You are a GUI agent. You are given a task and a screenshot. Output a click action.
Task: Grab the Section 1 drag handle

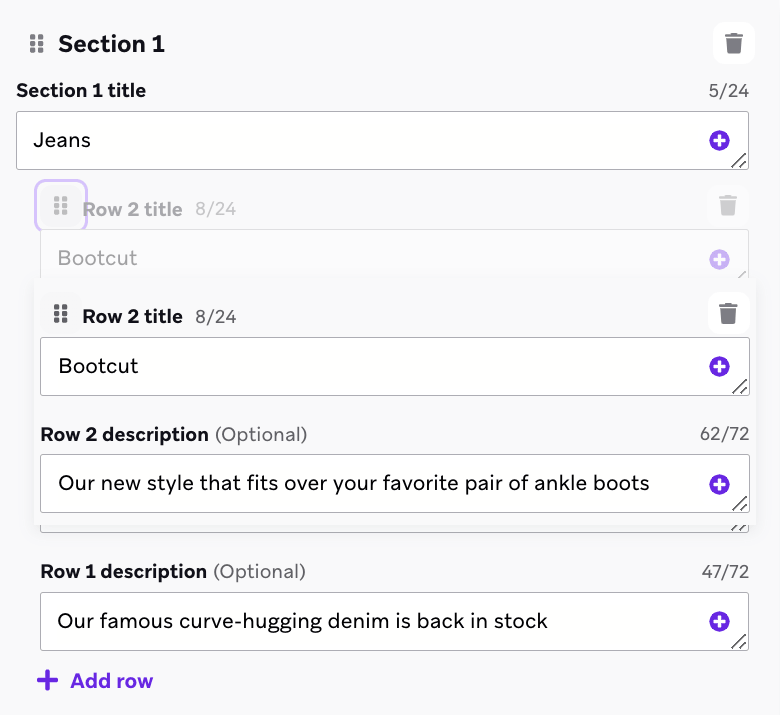(37, 44)
